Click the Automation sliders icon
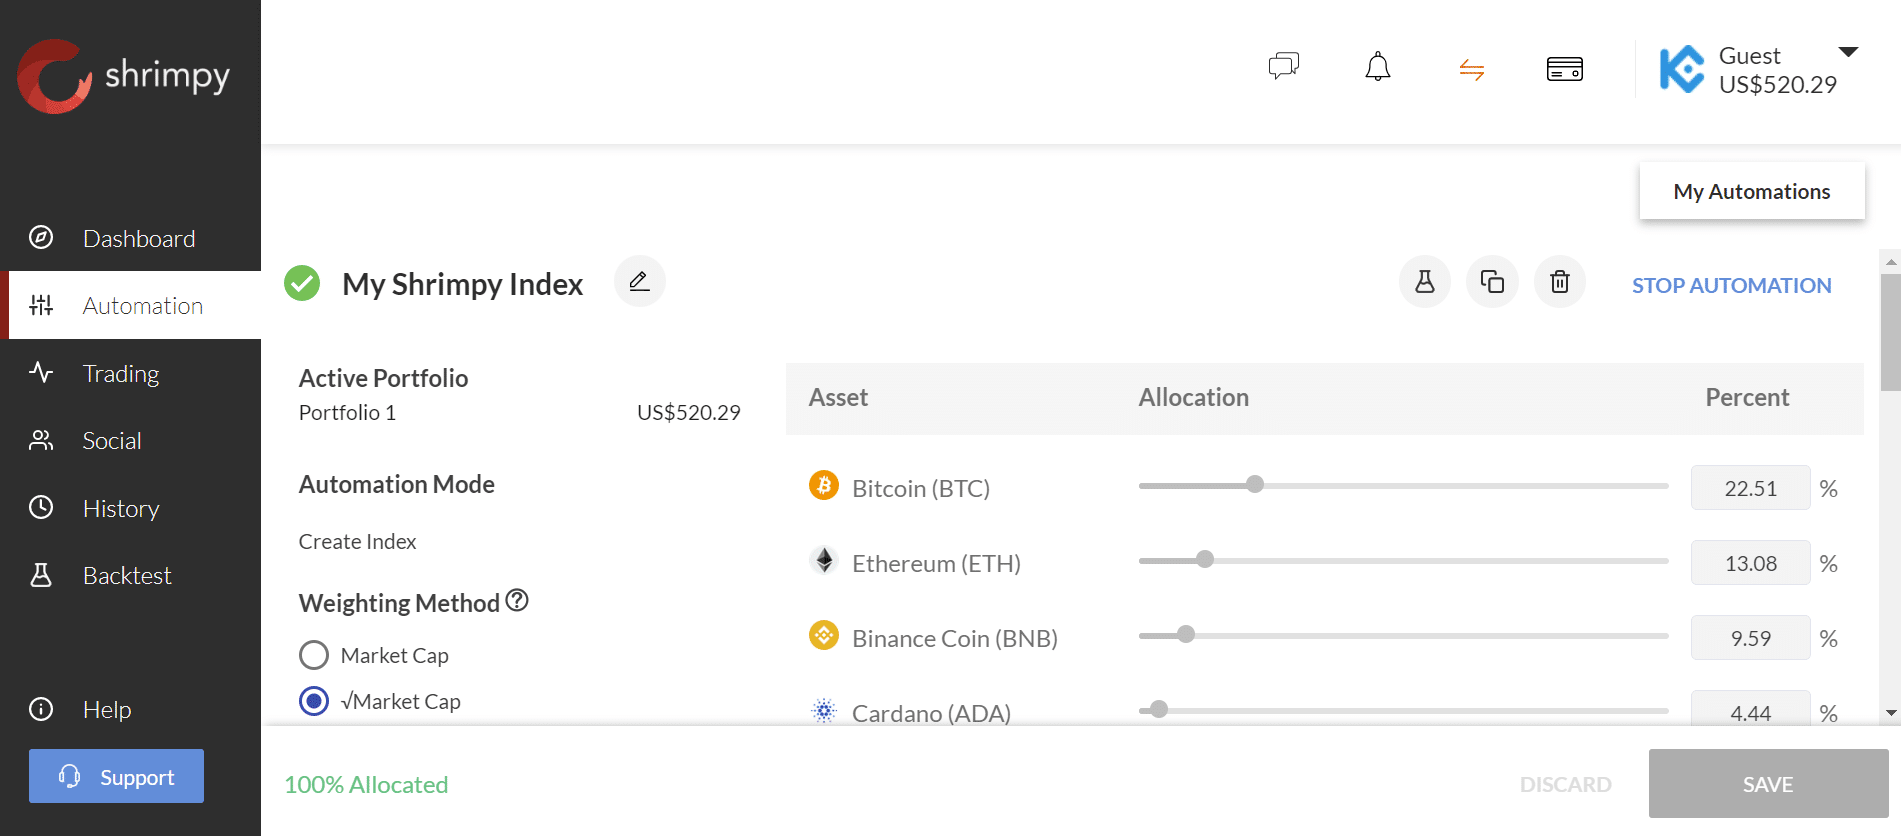The height and width of the screenshot is (836, 1901). tap(41, 305)
